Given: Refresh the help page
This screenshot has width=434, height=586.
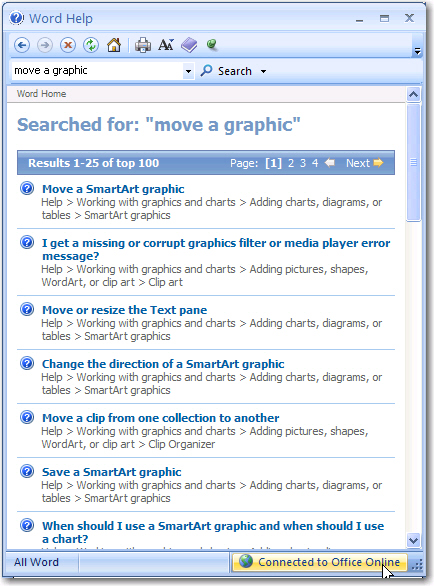Looking at the screenshot, I should [x=91, y=46].
